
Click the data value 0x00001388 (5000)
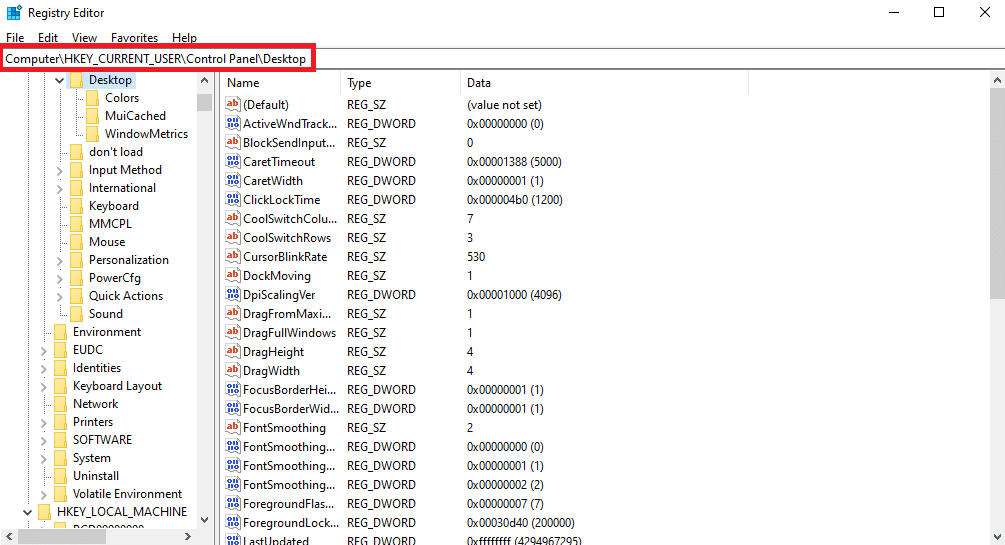(x=514, y=162)
